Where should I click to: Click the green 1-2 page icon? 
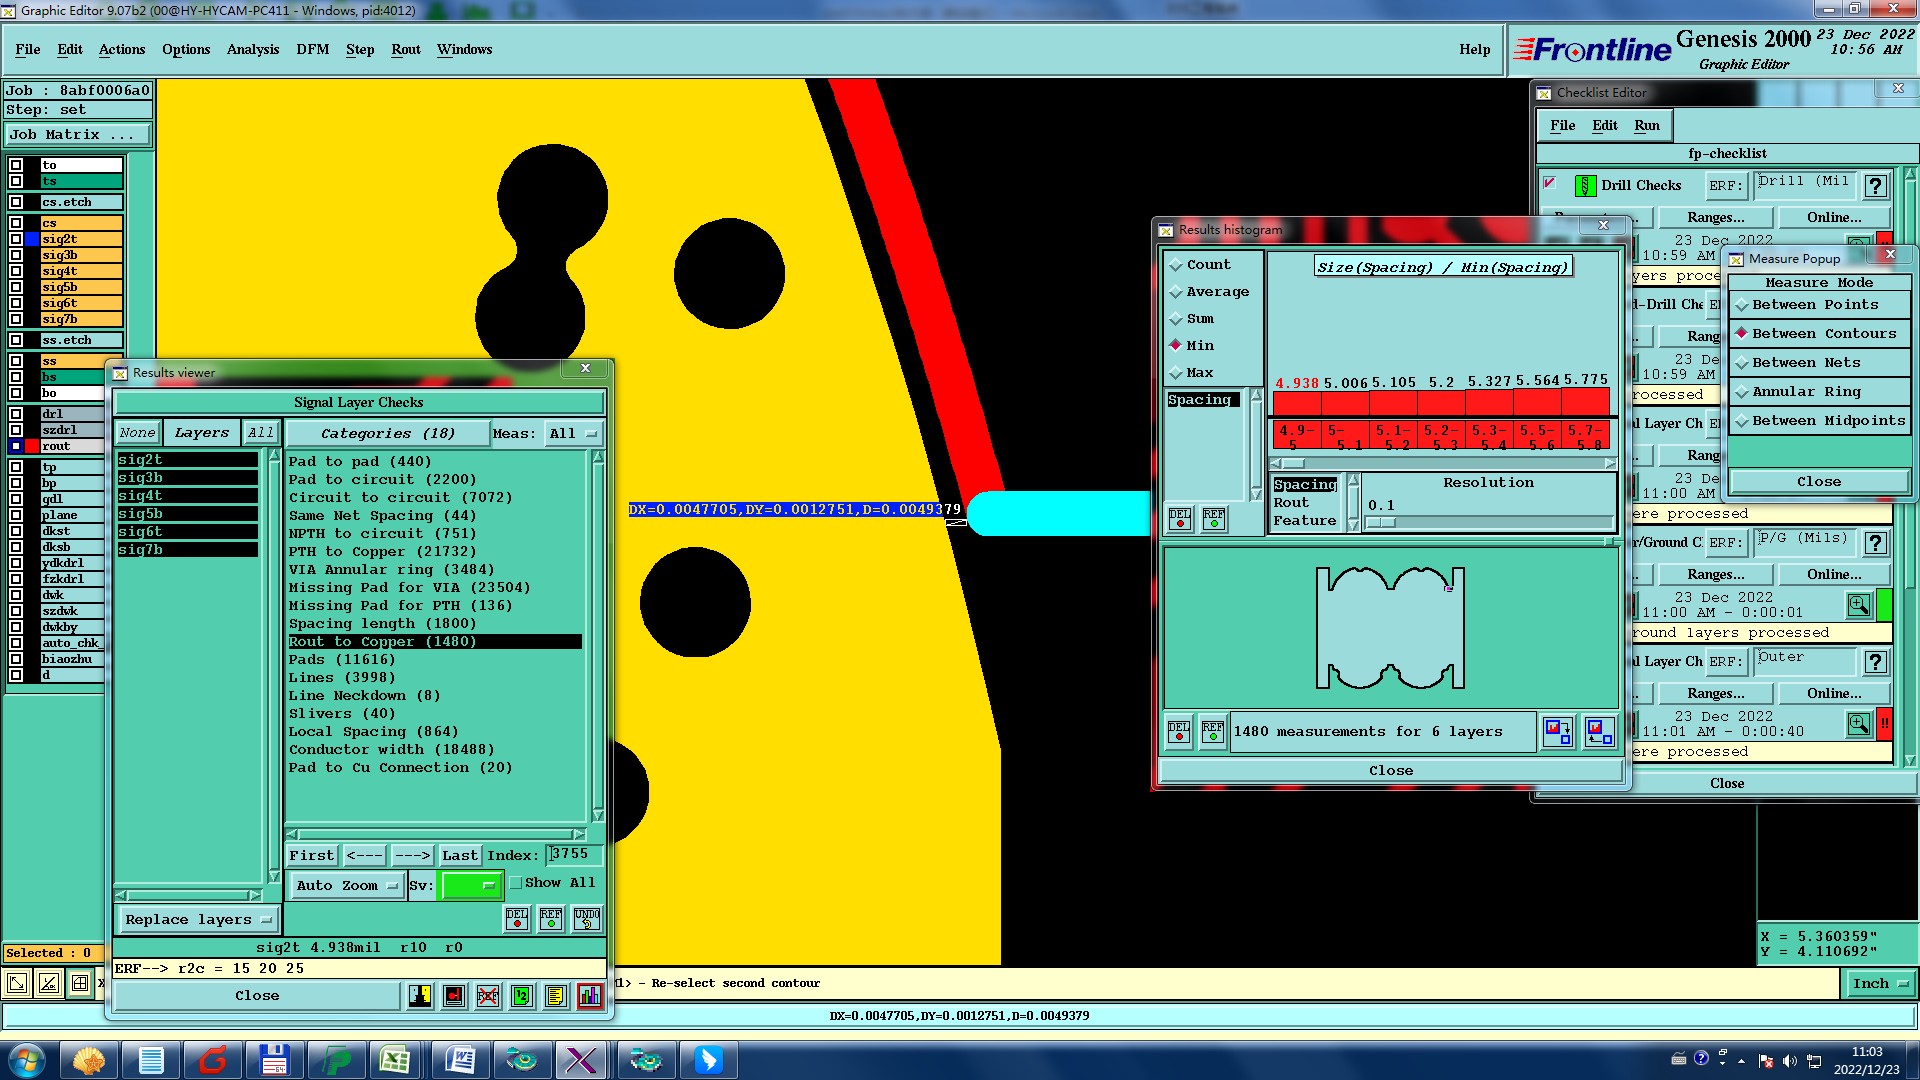[522, 996]
